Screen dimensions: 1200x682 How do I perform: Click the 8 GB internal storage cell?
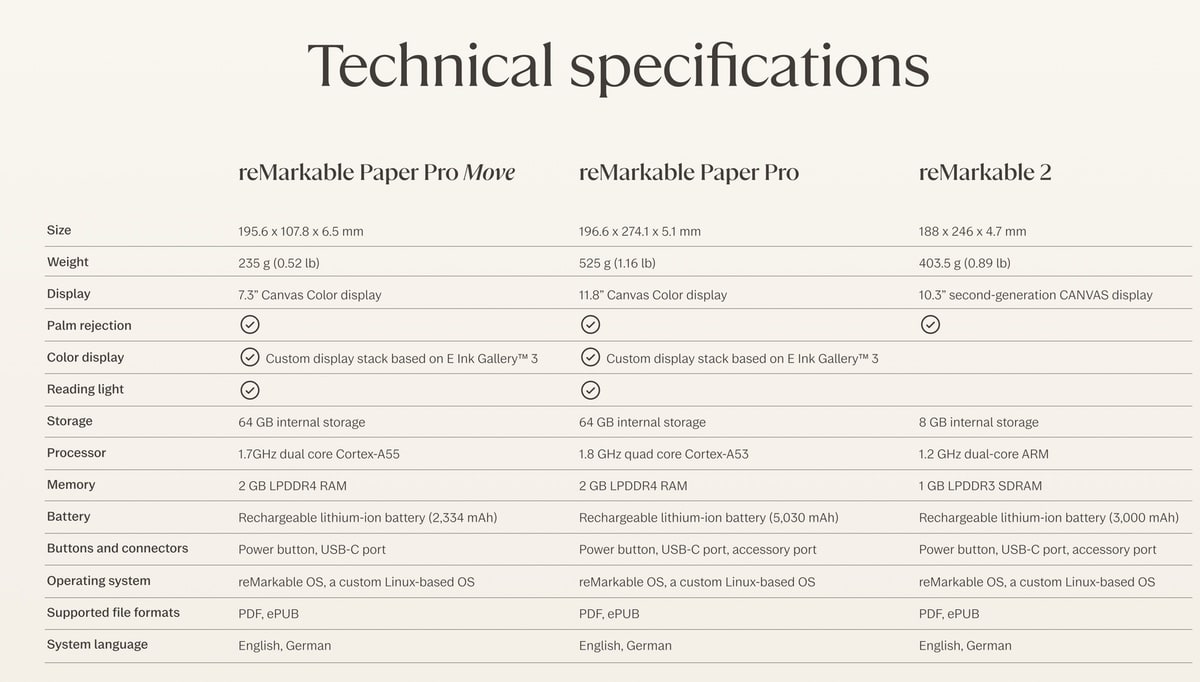click(x=978, y=422)
